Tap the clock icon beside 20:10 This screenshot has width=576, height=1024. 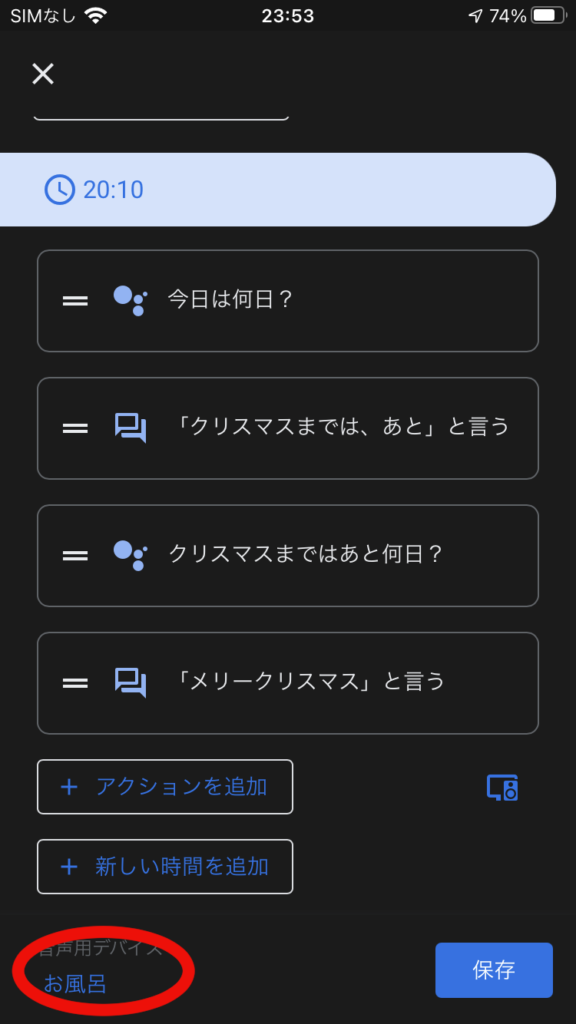click(59, 190)
